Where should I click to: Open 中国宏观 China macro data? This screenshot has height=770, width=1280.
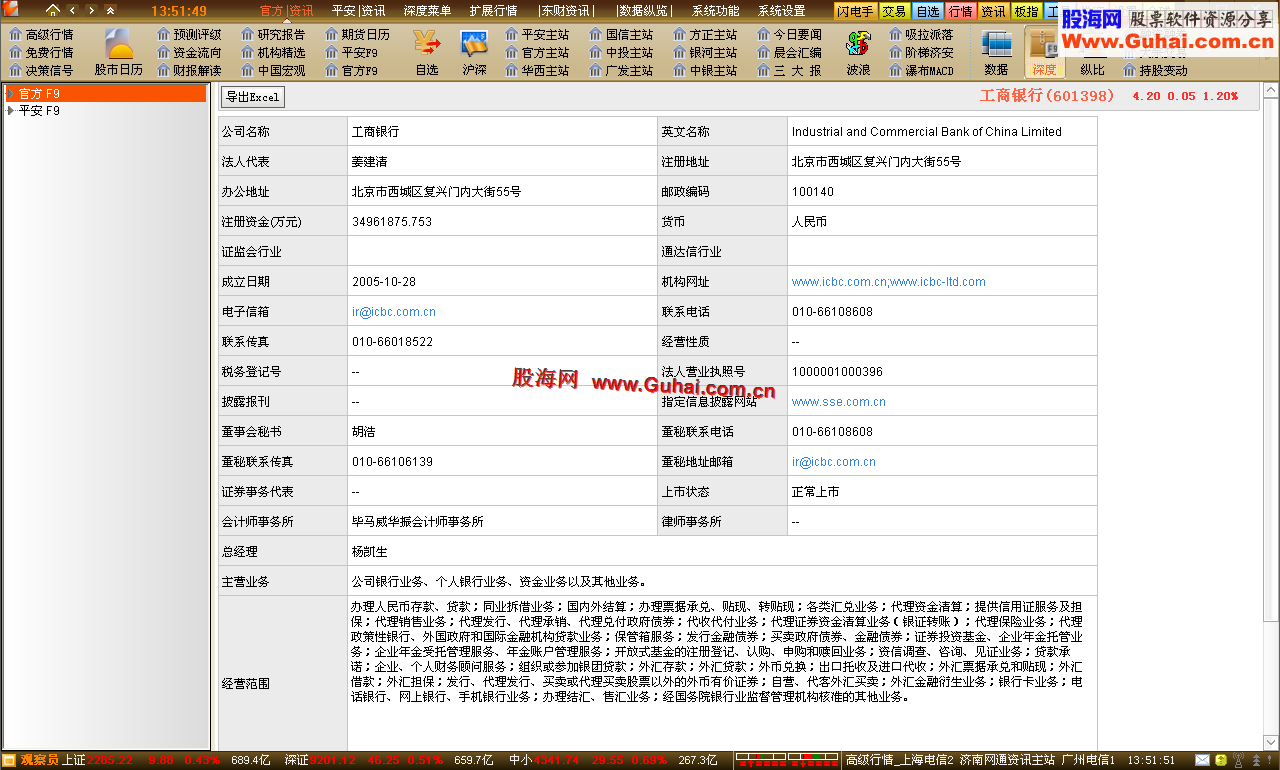point(273,70)
